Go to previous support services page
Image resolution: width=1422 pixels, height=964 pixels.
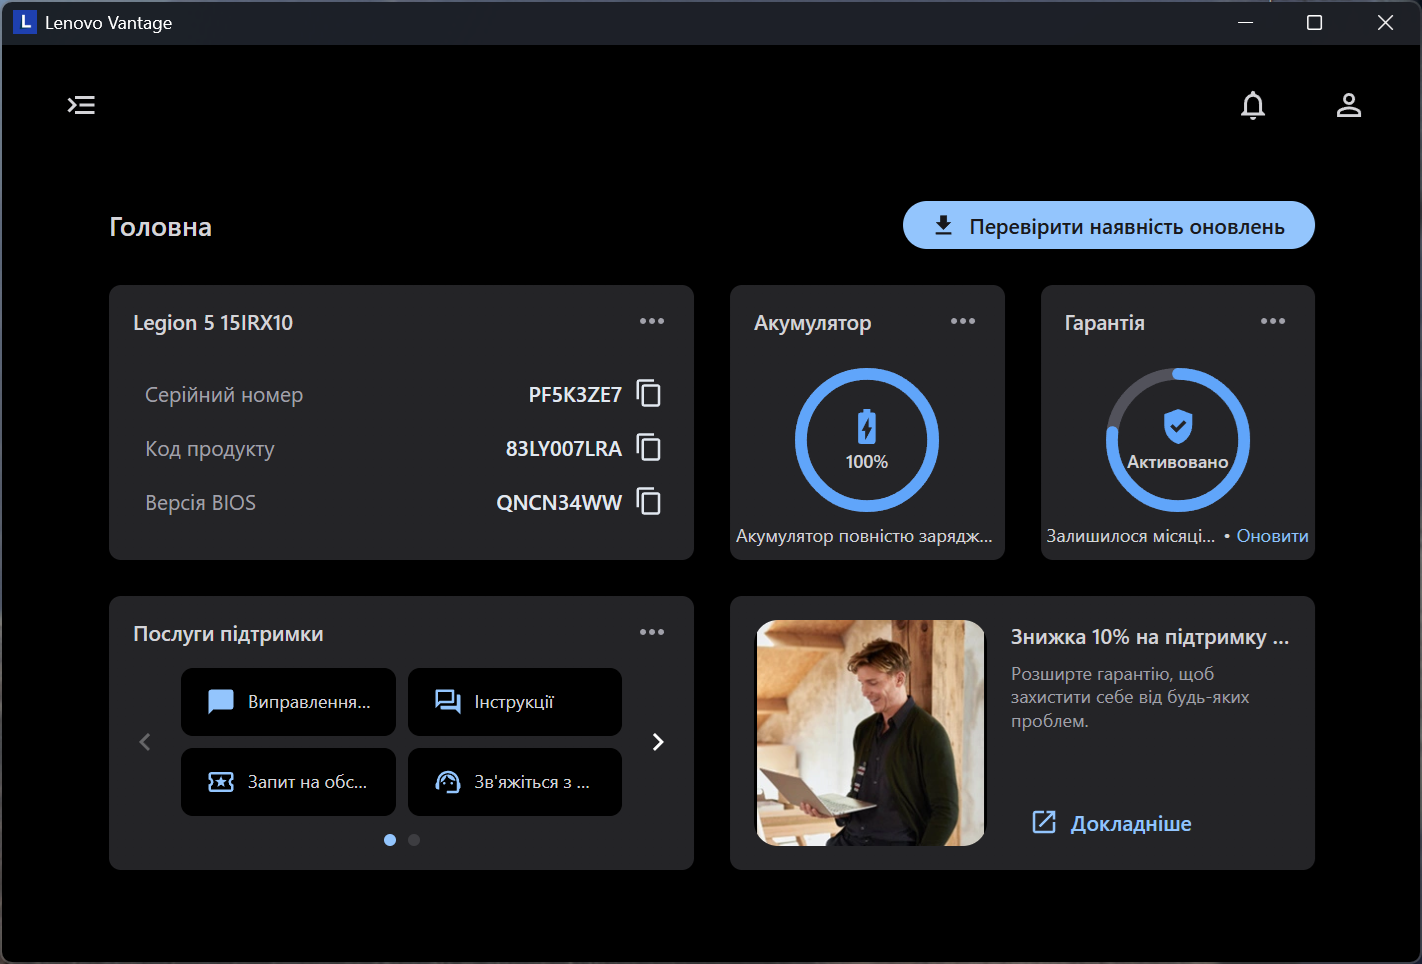pyautogui.click(x=145, y=742)
